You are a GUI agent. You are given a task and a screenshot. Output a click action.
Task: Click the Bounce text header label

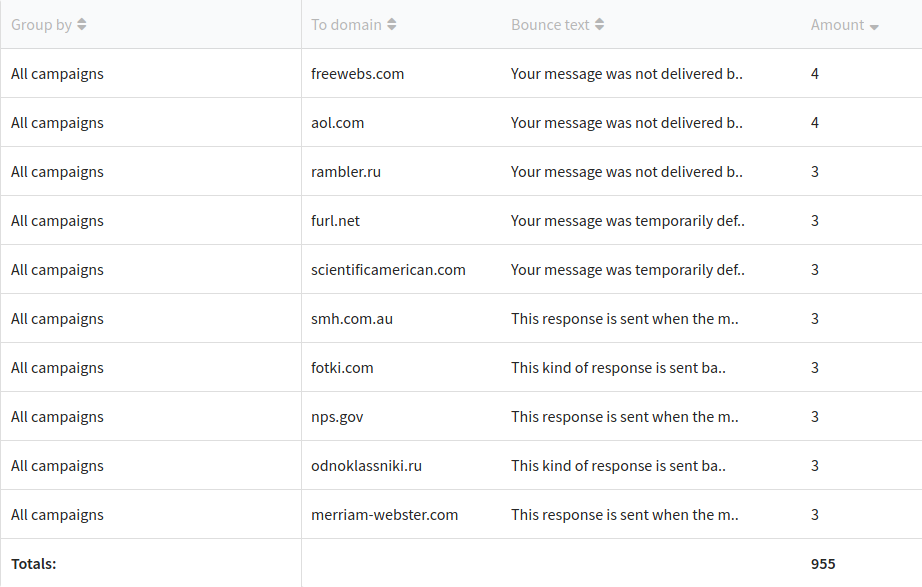pyautogui.click(x=550, y=25)
